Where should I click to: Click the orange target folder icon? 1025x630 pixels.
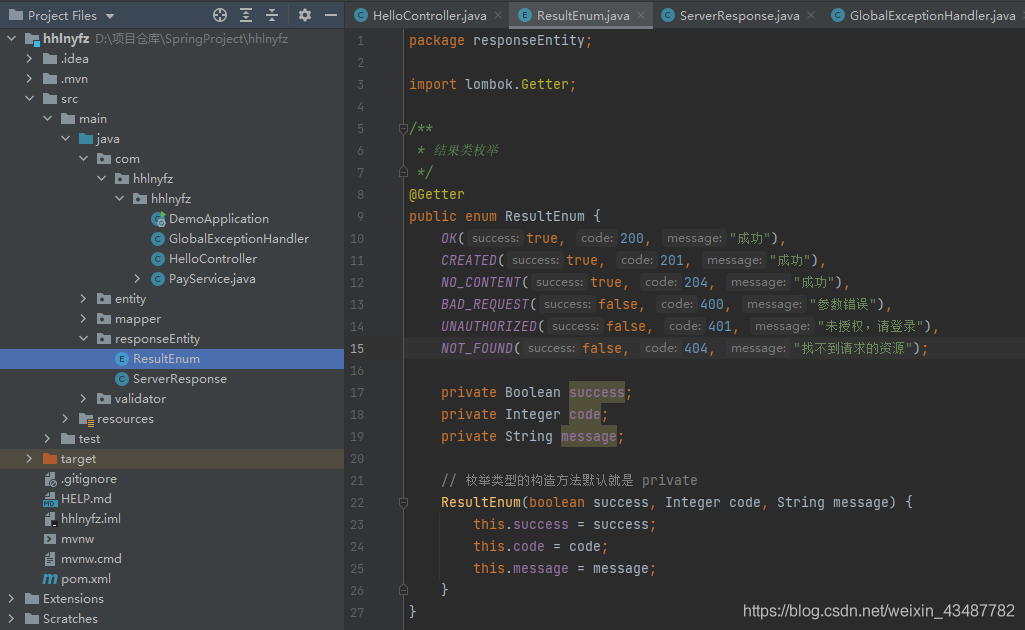click(50, 459)
